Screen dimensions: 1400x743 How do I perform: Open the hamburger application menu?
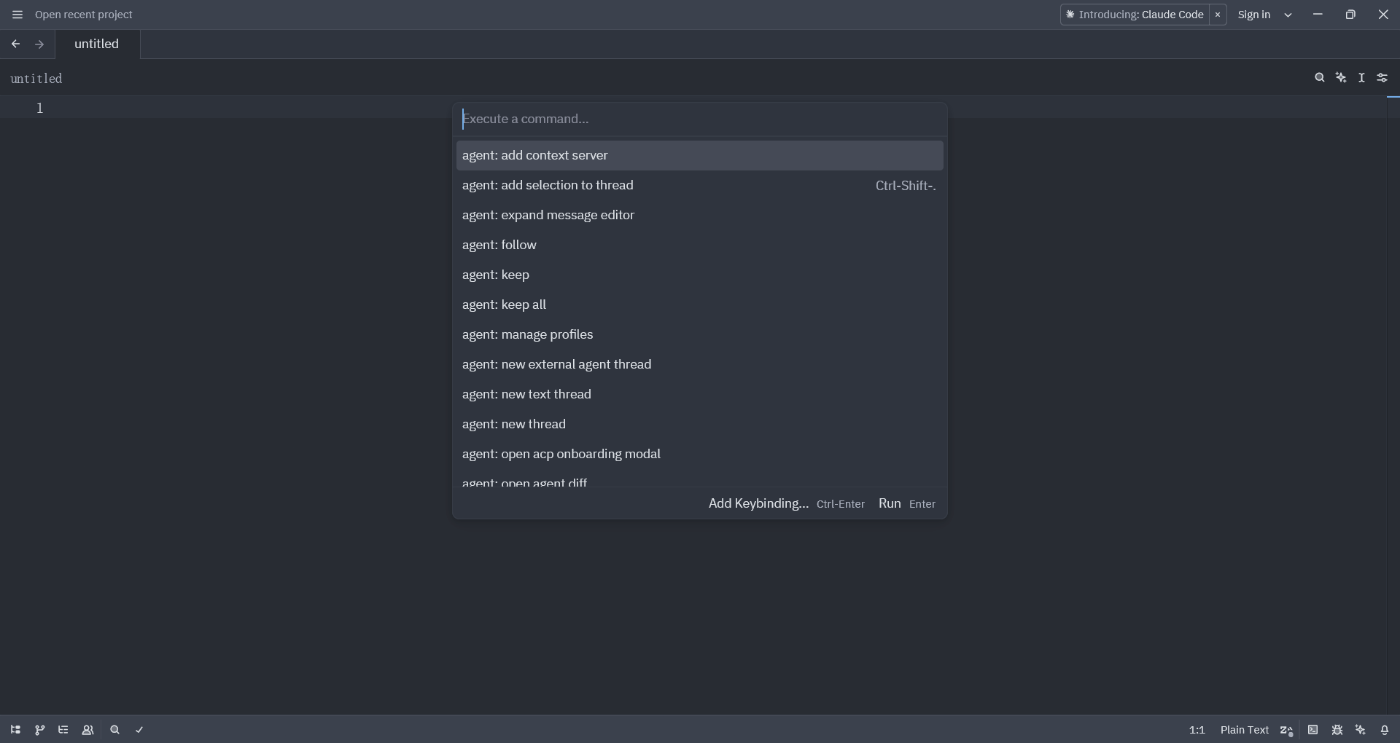pyautogui.click(x=17, y=14)
